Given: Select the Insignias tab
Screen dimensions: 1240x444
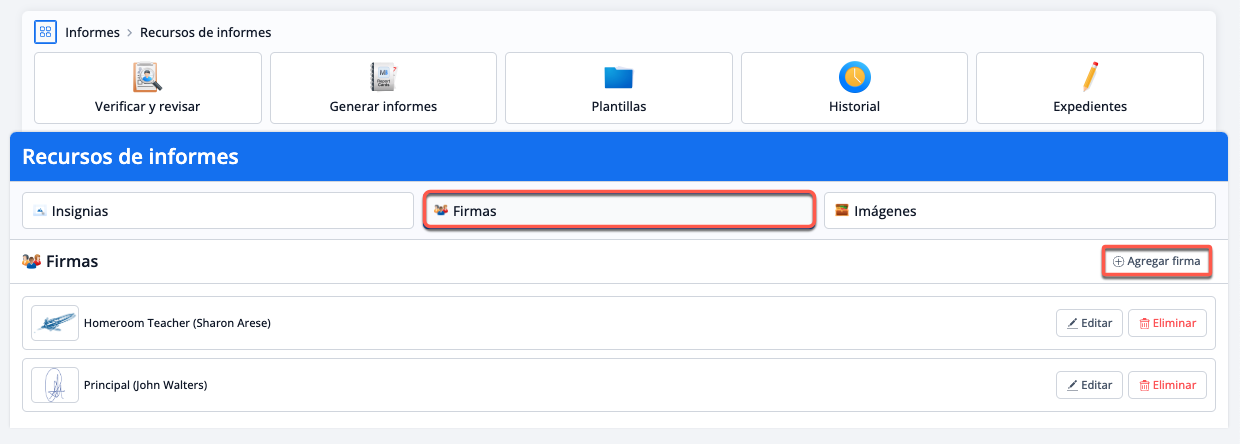Looking at the screenshot, I should pyautogui.click(x=217, y=211).
